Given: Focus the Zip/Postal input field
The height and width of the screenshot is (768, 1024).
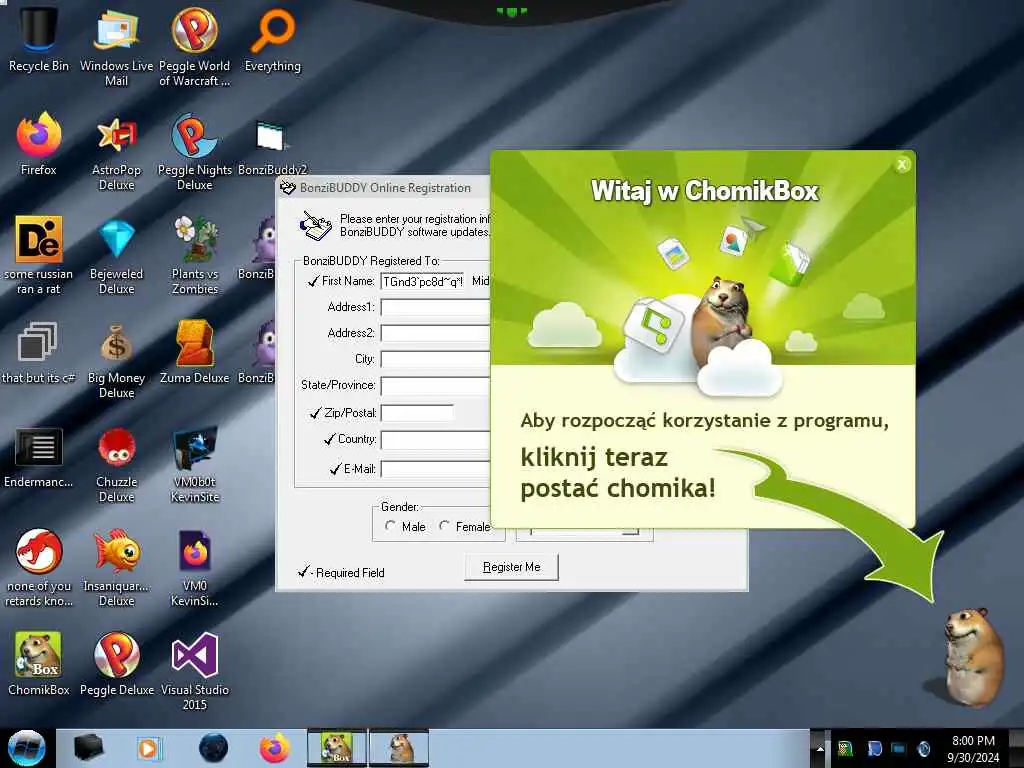Looking at the screenshot, I should pyautogui.click(x=417, y=413).
